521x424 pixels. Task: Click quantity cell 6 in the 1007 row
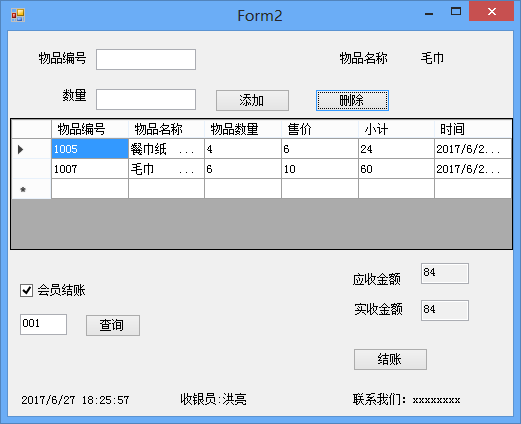pyautogui.click(x=243, y=169)
